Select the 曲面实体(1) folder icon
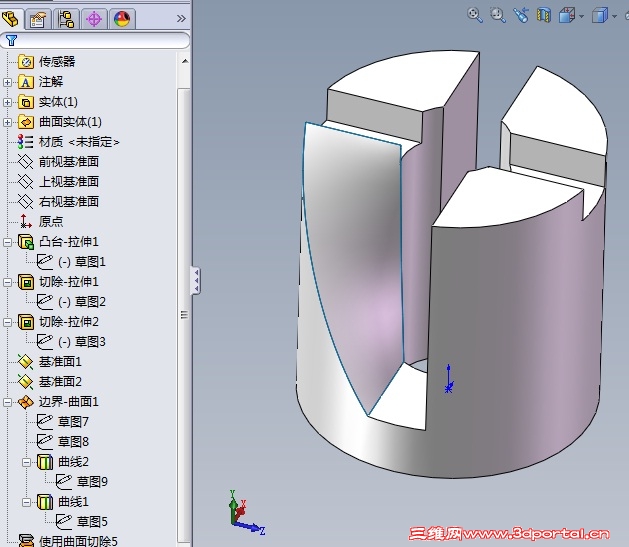 pyautogui.click(x=26, y=122)
